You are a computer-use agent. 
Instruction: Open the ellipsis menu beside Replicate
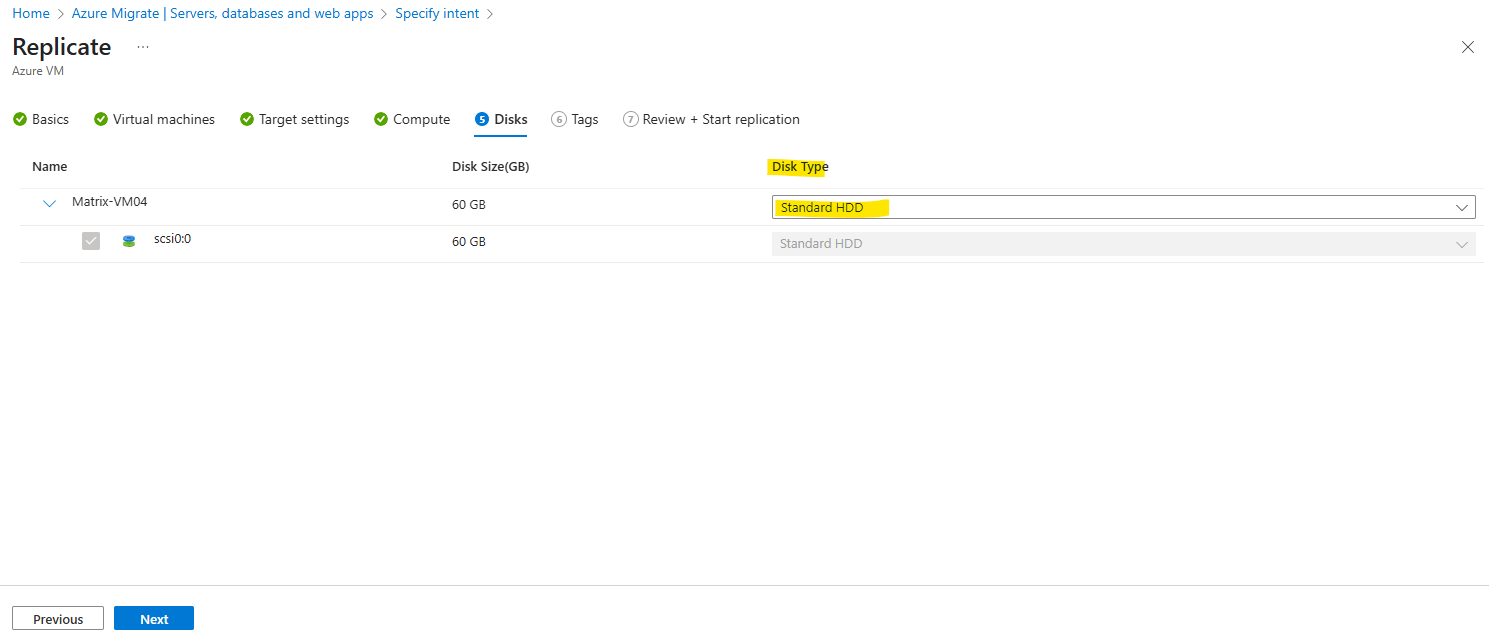pyautogui.click(x=143, y=47)
